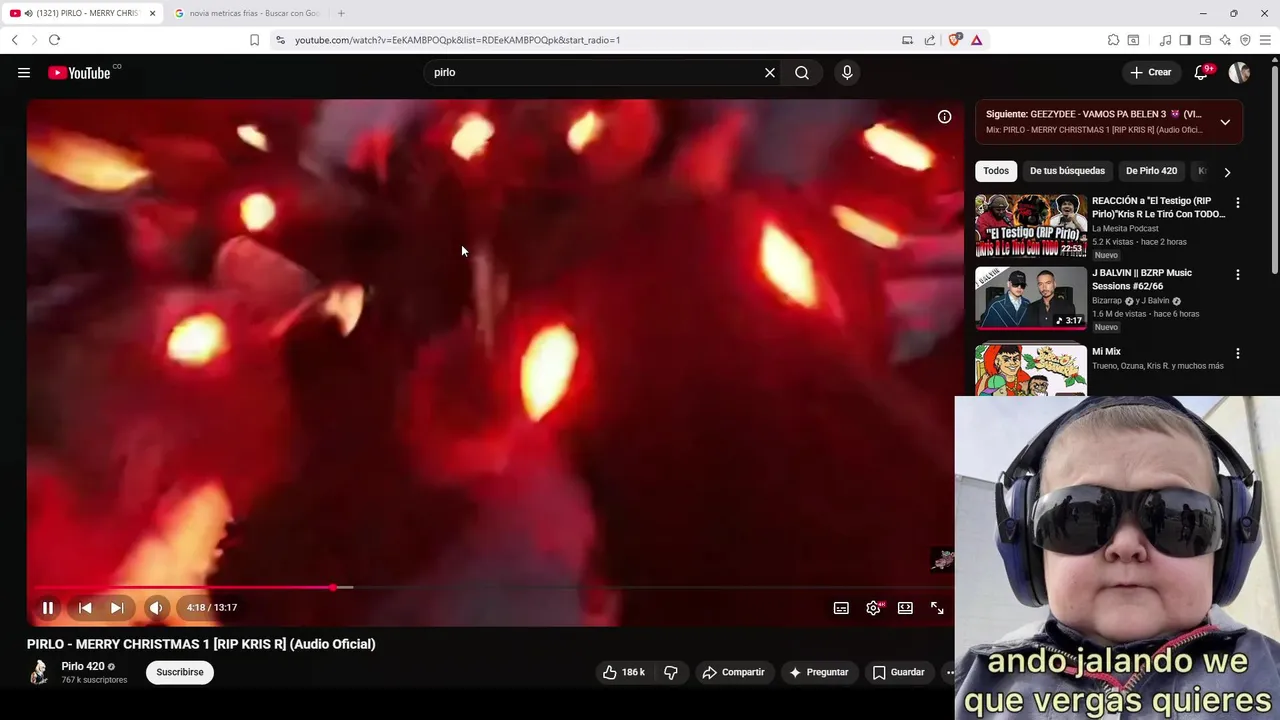Click Preguntar ask button
Screen dimensions: 1280x720
819,672
